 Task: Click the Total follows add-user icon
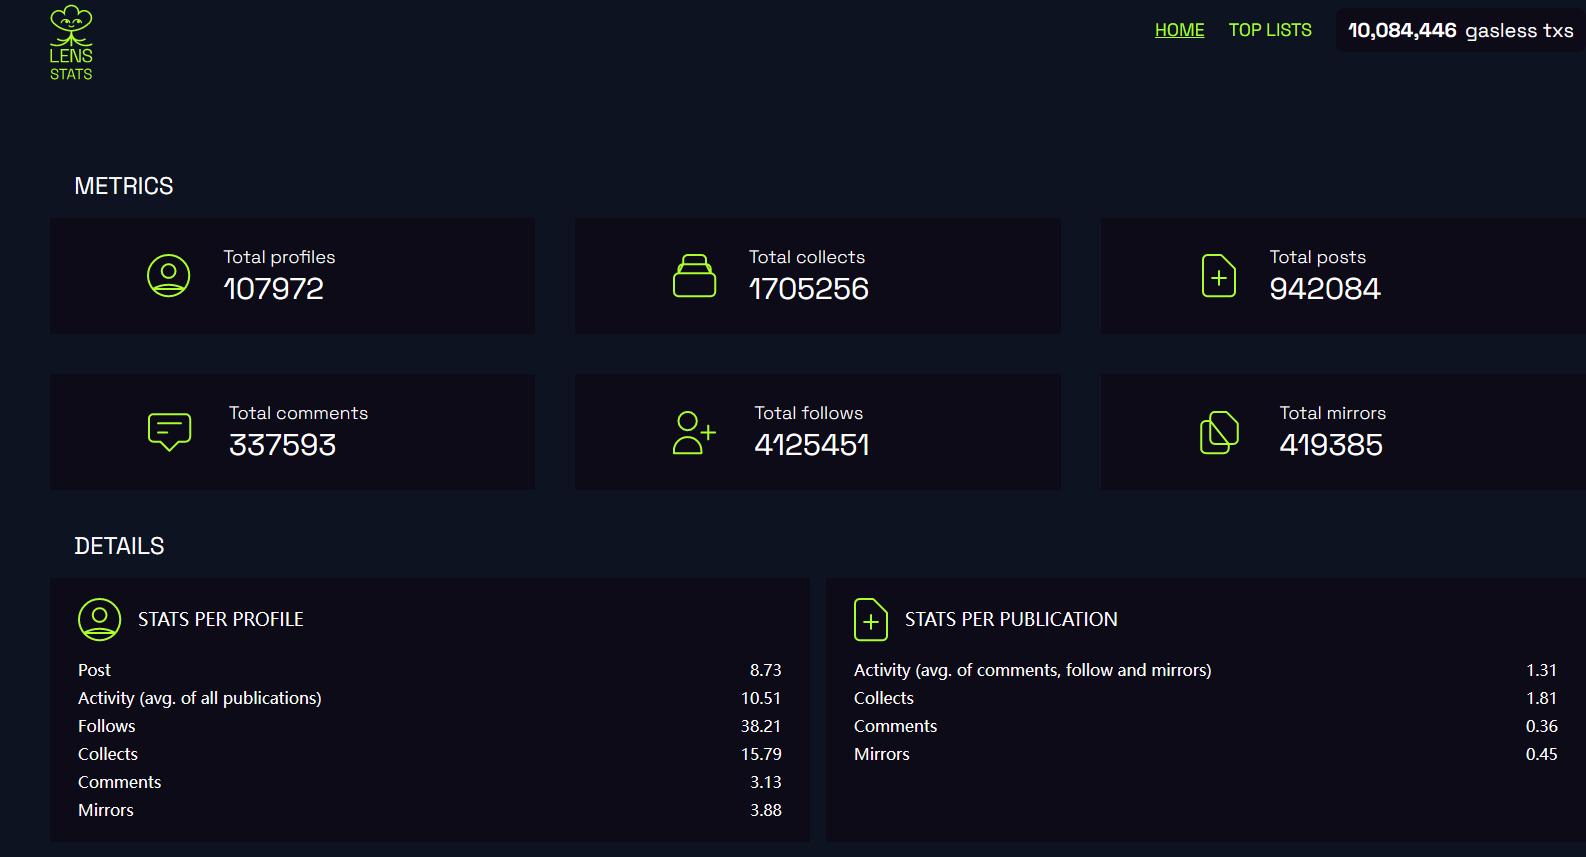click(694, 432)
